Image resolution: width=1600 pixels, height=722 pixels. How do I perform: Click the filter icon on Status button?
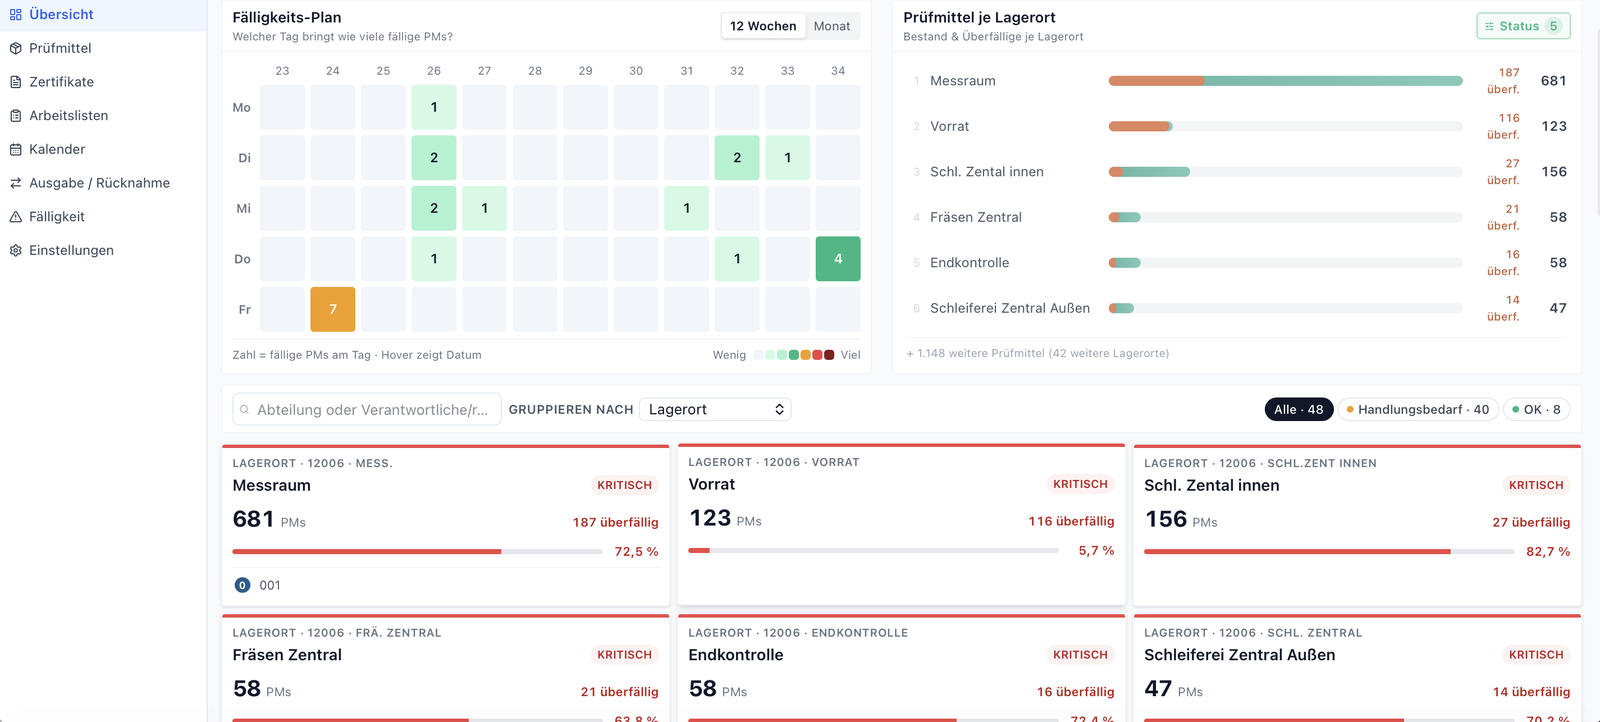[1489, 27]
